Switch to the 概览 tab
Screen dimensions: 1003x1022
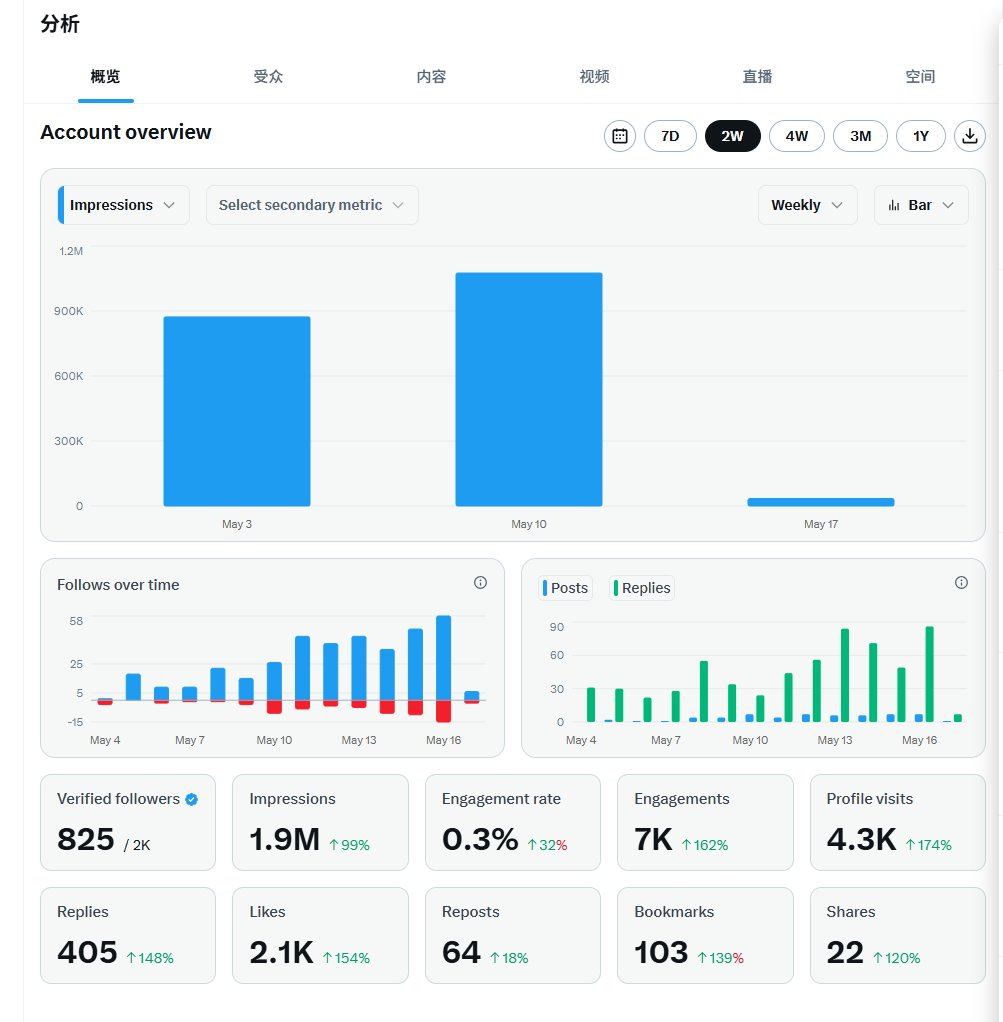click(106, 76)
